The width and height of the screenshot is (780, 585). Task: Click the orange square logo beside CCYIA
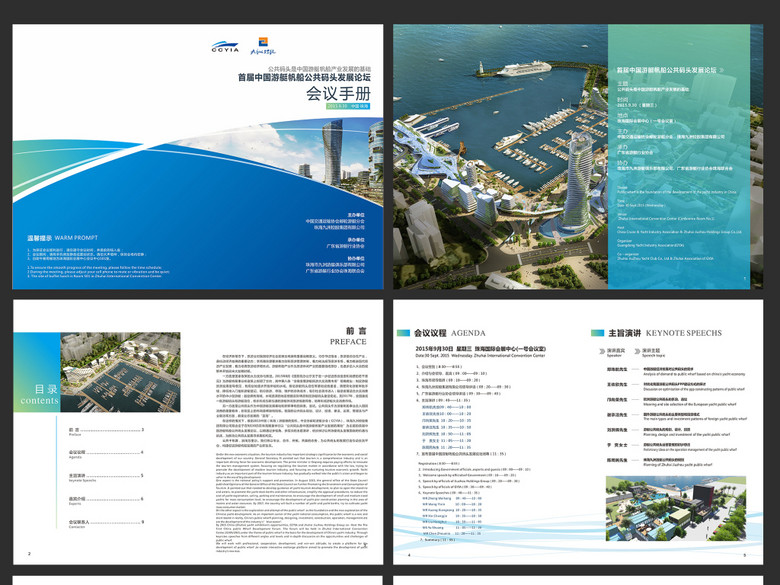pyautogui.click(x=260, y=43)
